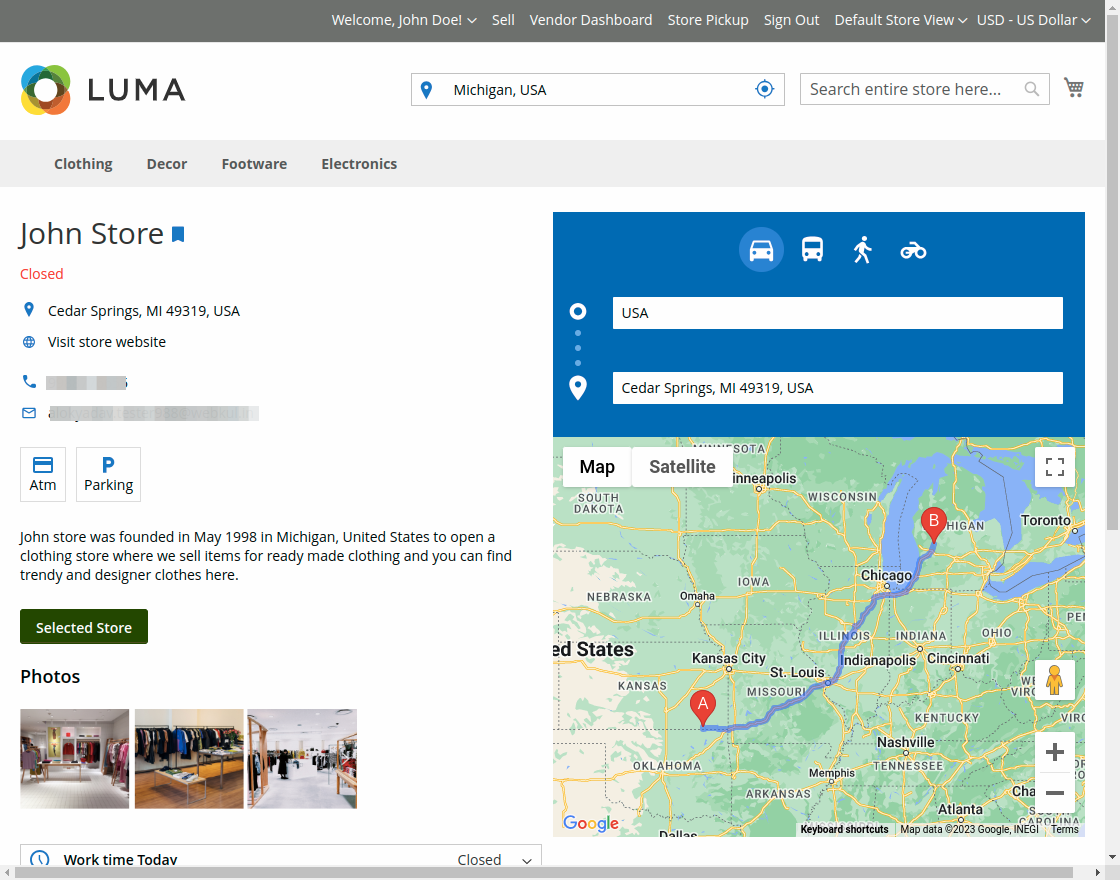
Task: Open the Clothing menu
Action: click(x=83, y=164)
